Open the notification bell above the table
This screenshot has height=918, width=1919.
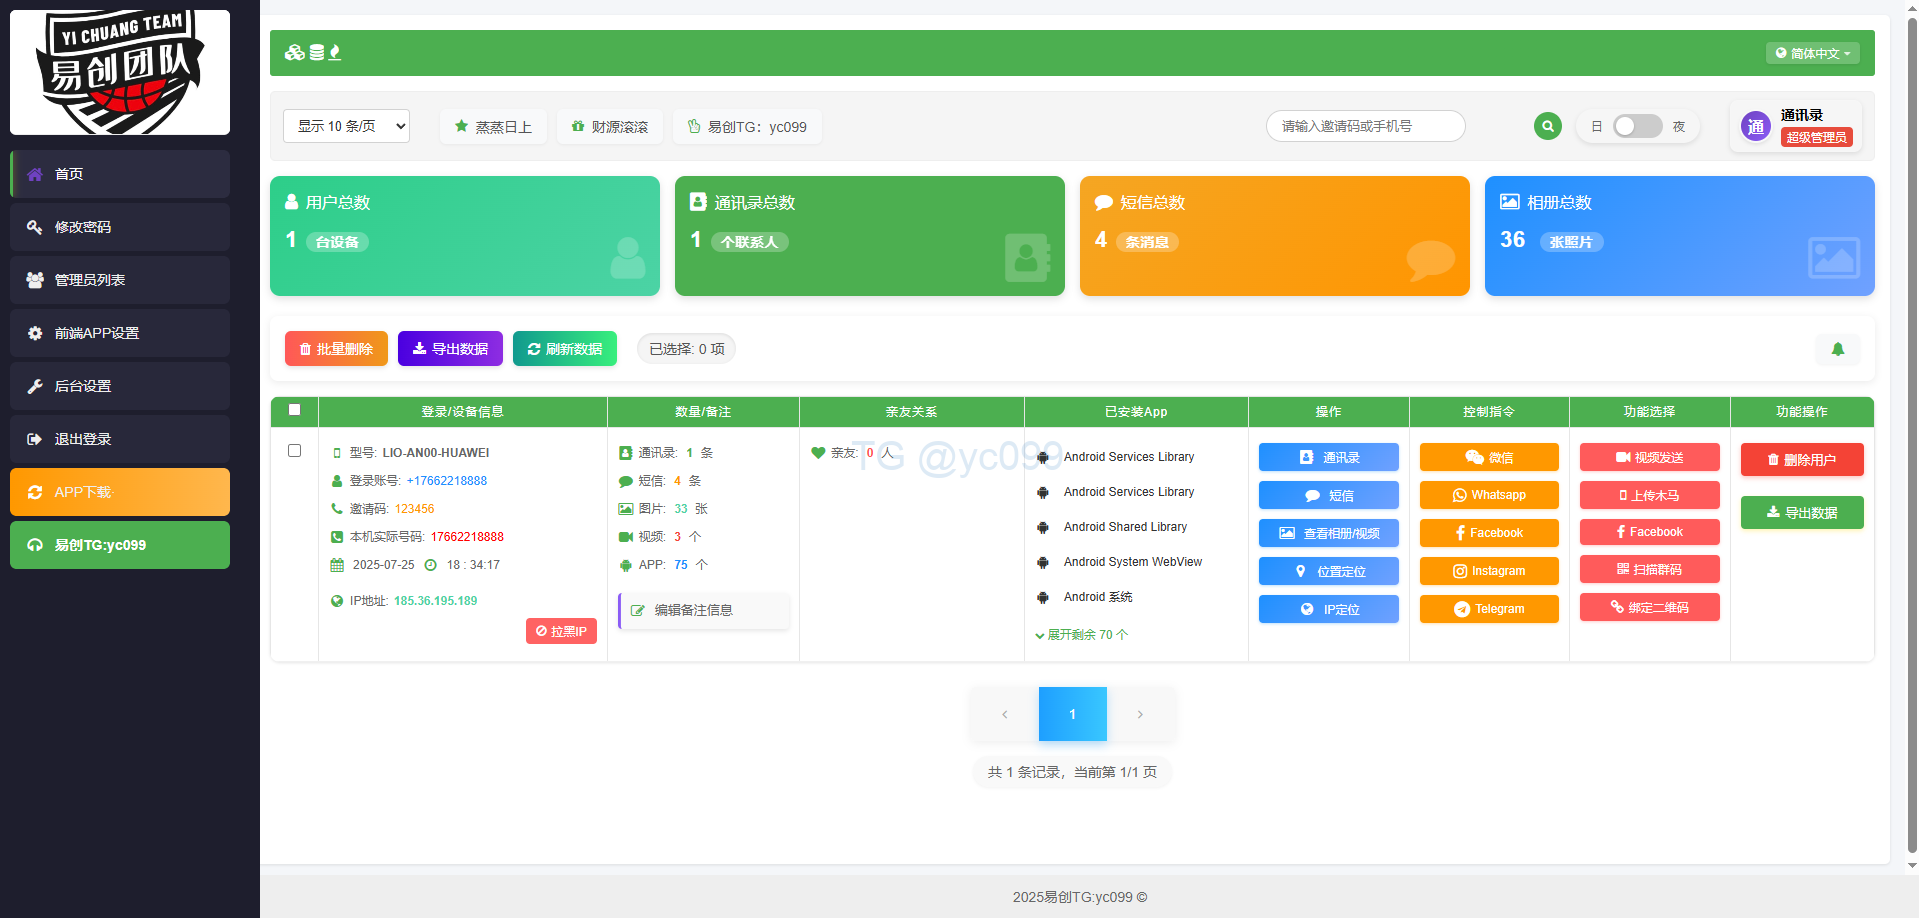tap(1837, 349)
